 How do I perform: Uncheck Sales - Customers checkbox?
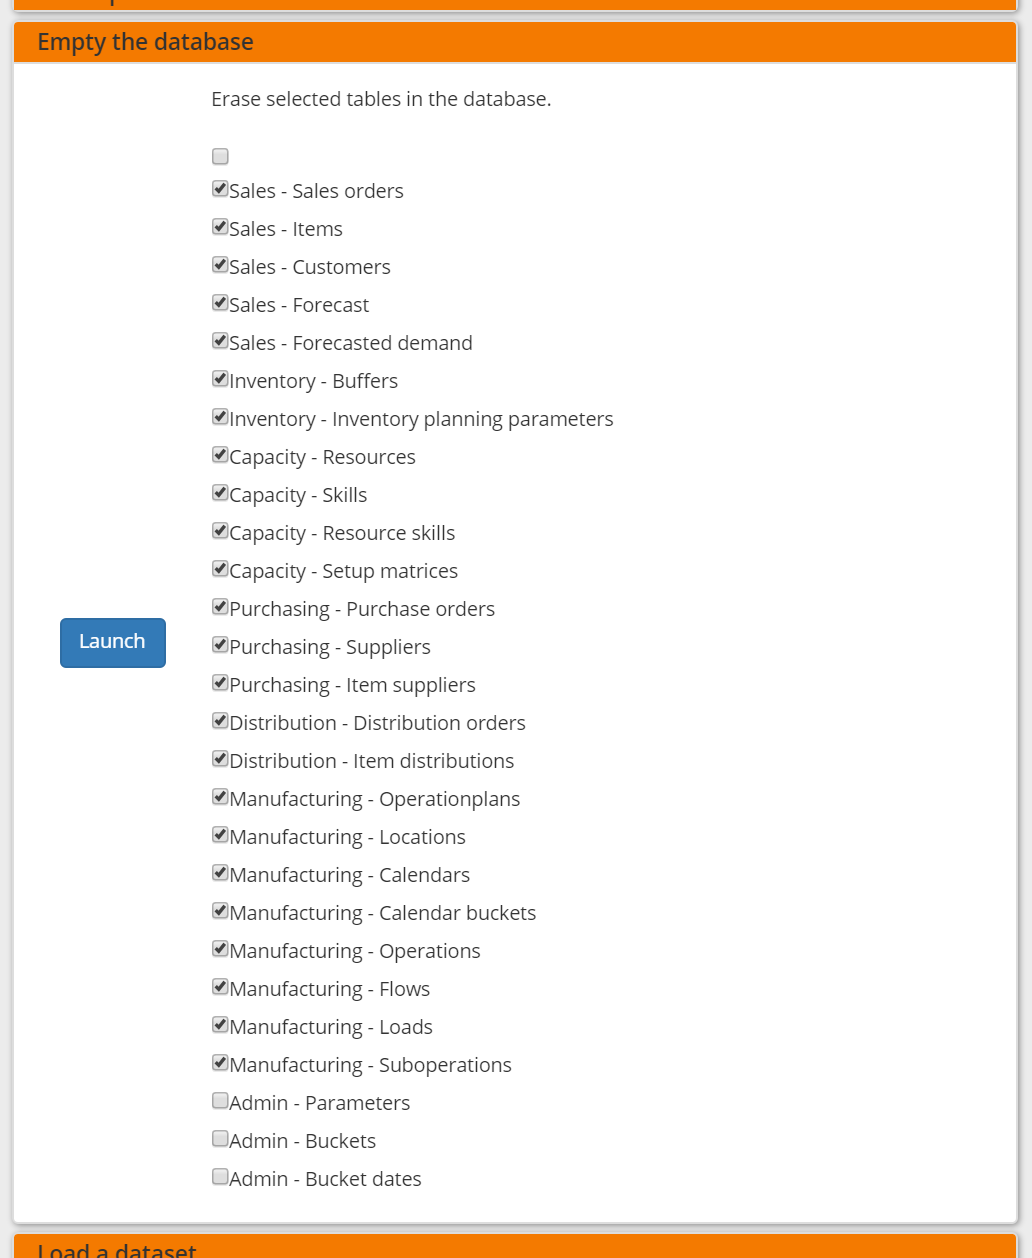[220, 265]
